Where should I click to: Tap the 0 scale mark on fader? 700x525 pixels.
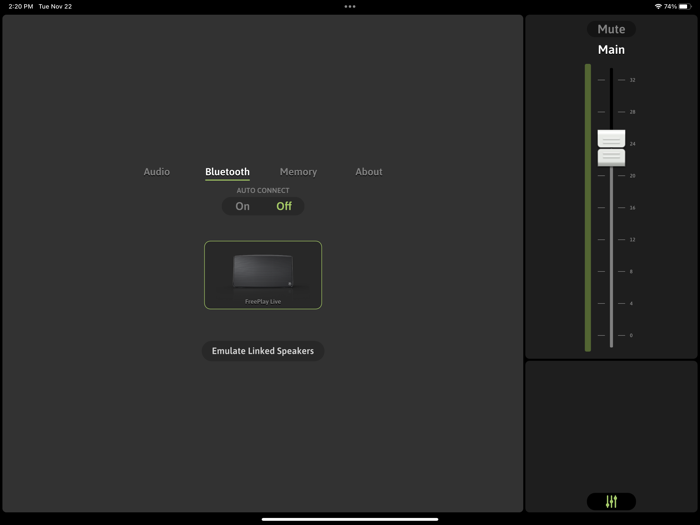pyautogui.click(x=631, y=335)
